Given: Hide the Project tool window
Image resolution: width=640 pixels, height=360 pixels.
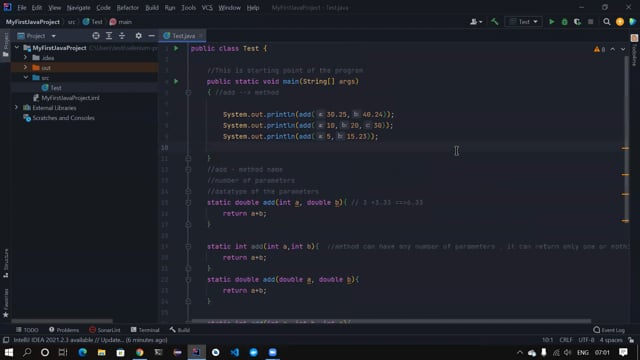Looking at the screenshot, I should click(x=151, y=36).
